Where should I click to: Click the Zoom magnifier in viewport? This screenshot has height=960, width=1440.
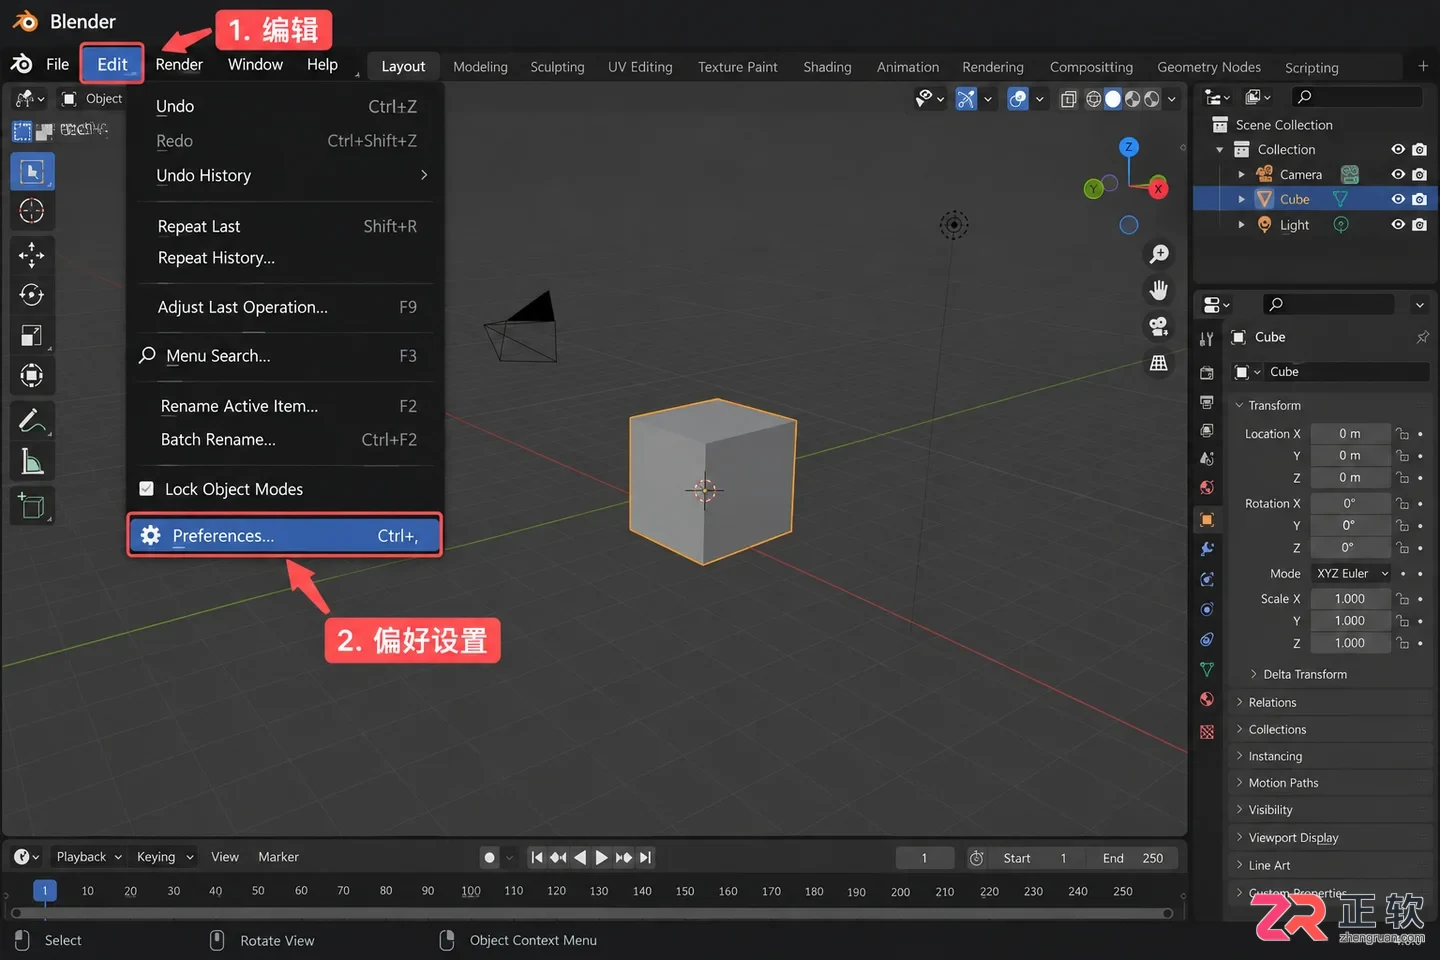click(1159, 254)
